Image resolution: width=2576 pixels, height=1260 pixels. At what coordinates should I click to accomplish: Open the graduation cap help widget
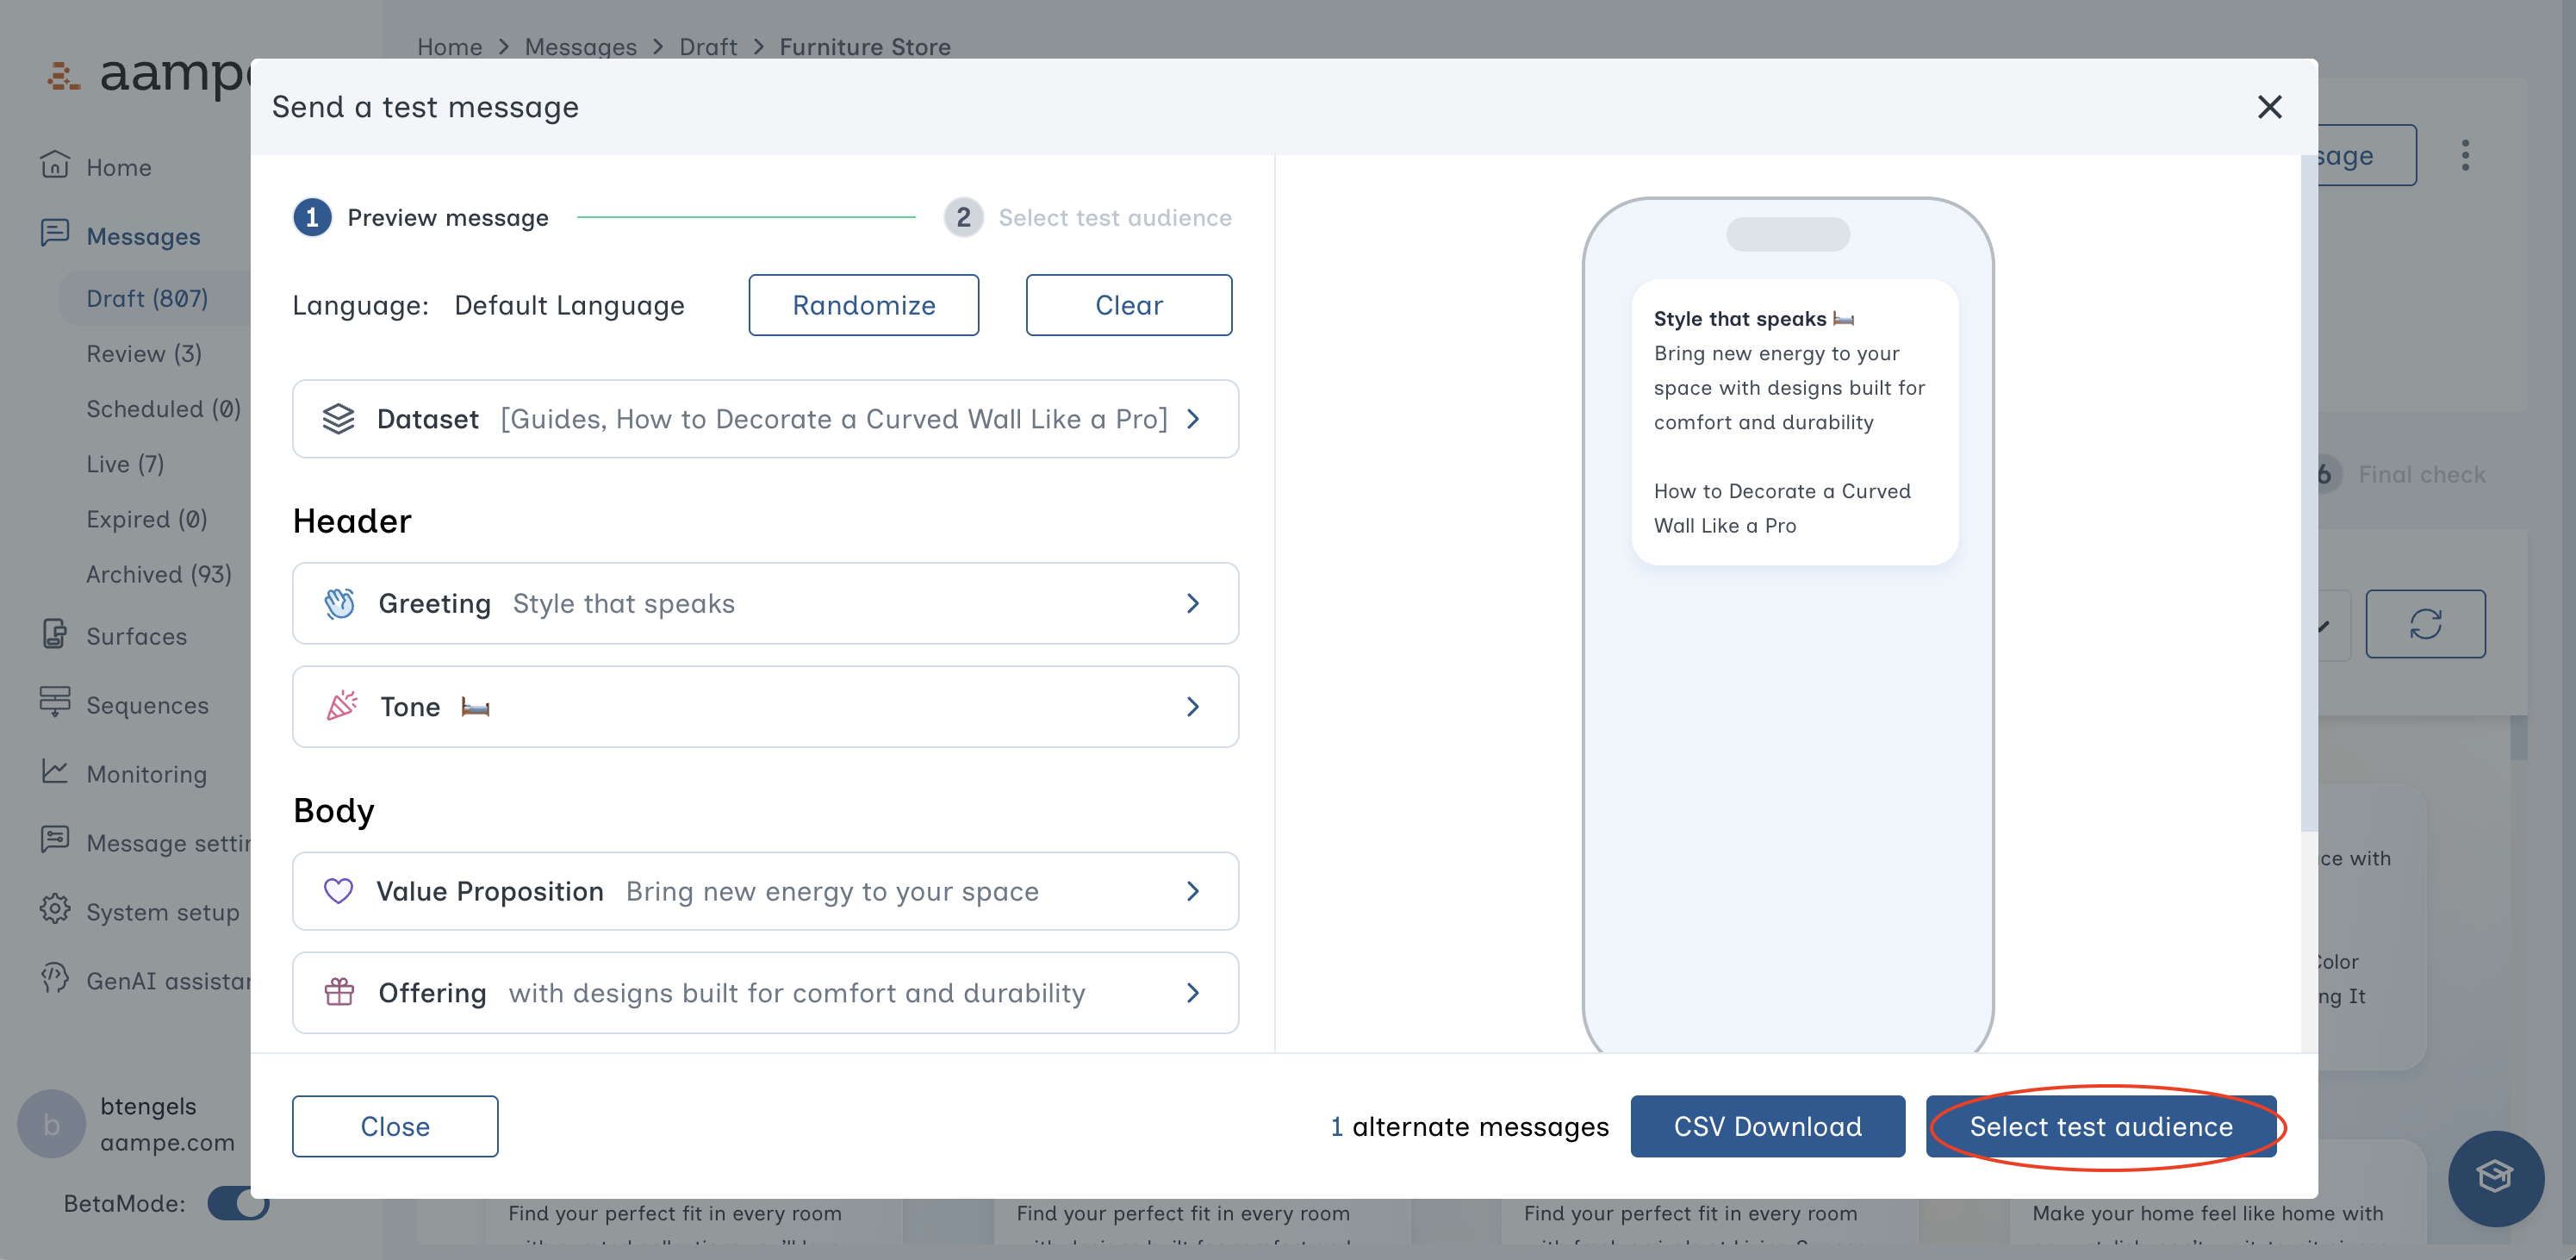point(2494,1177)
